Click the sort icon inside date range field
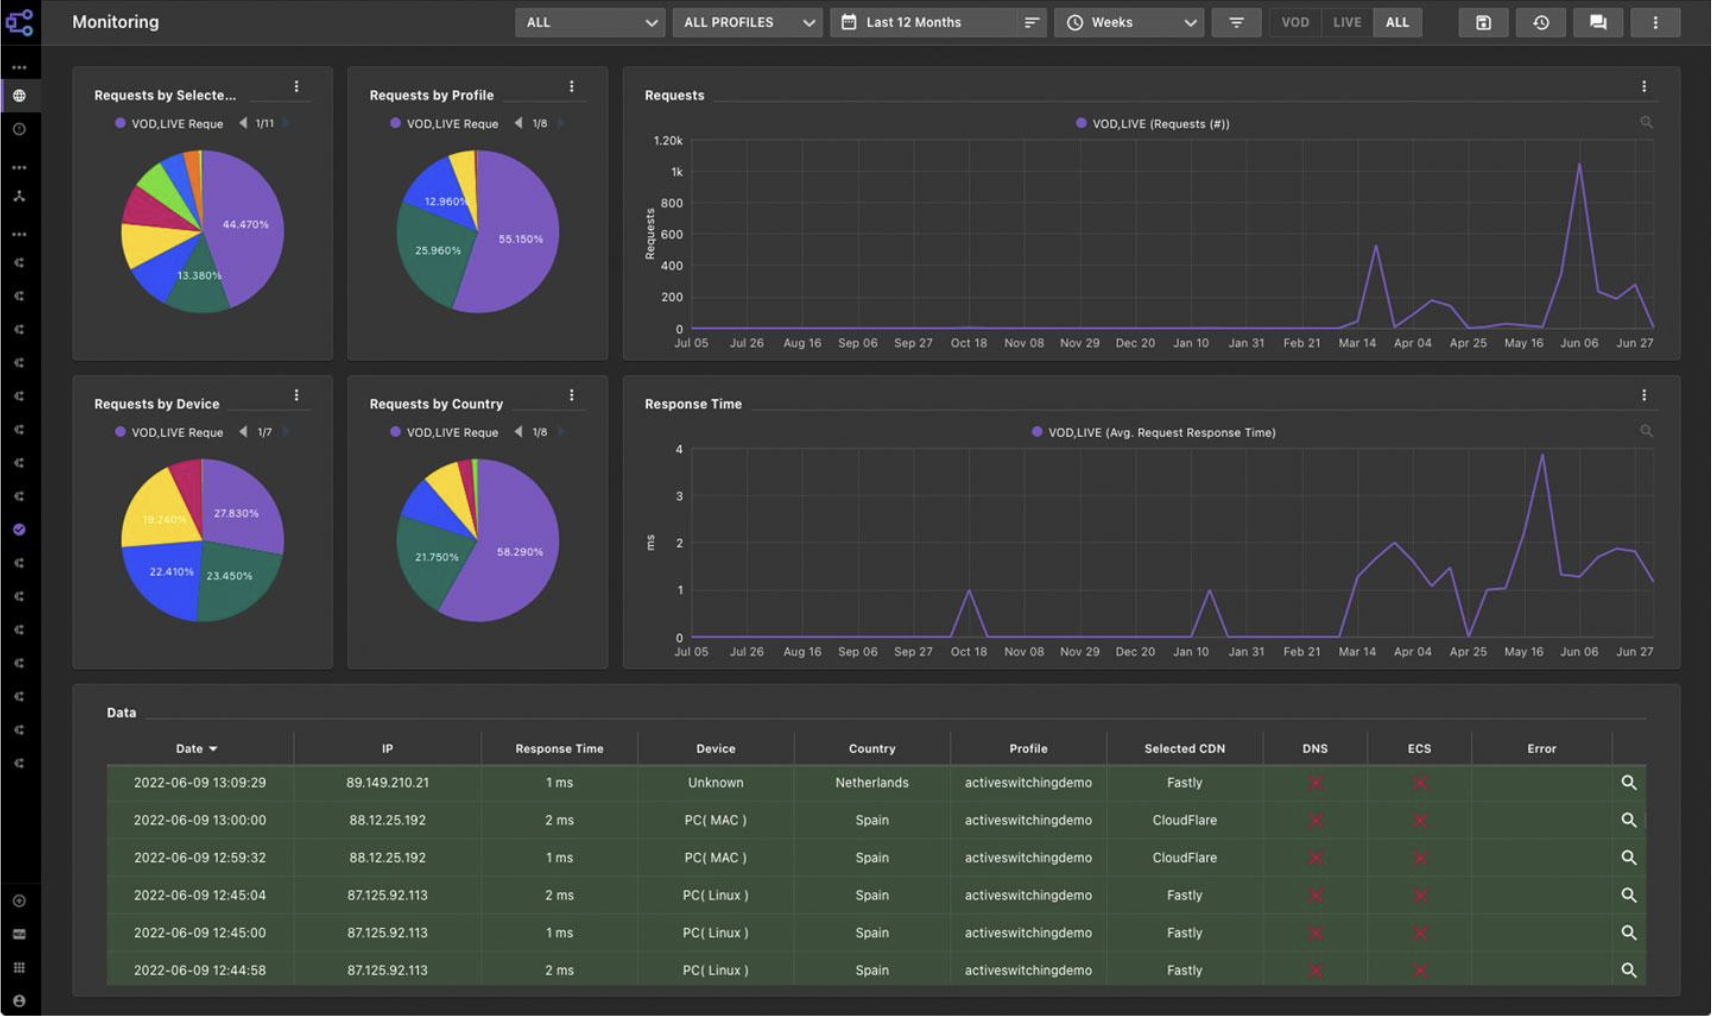 pos(1031,22)
